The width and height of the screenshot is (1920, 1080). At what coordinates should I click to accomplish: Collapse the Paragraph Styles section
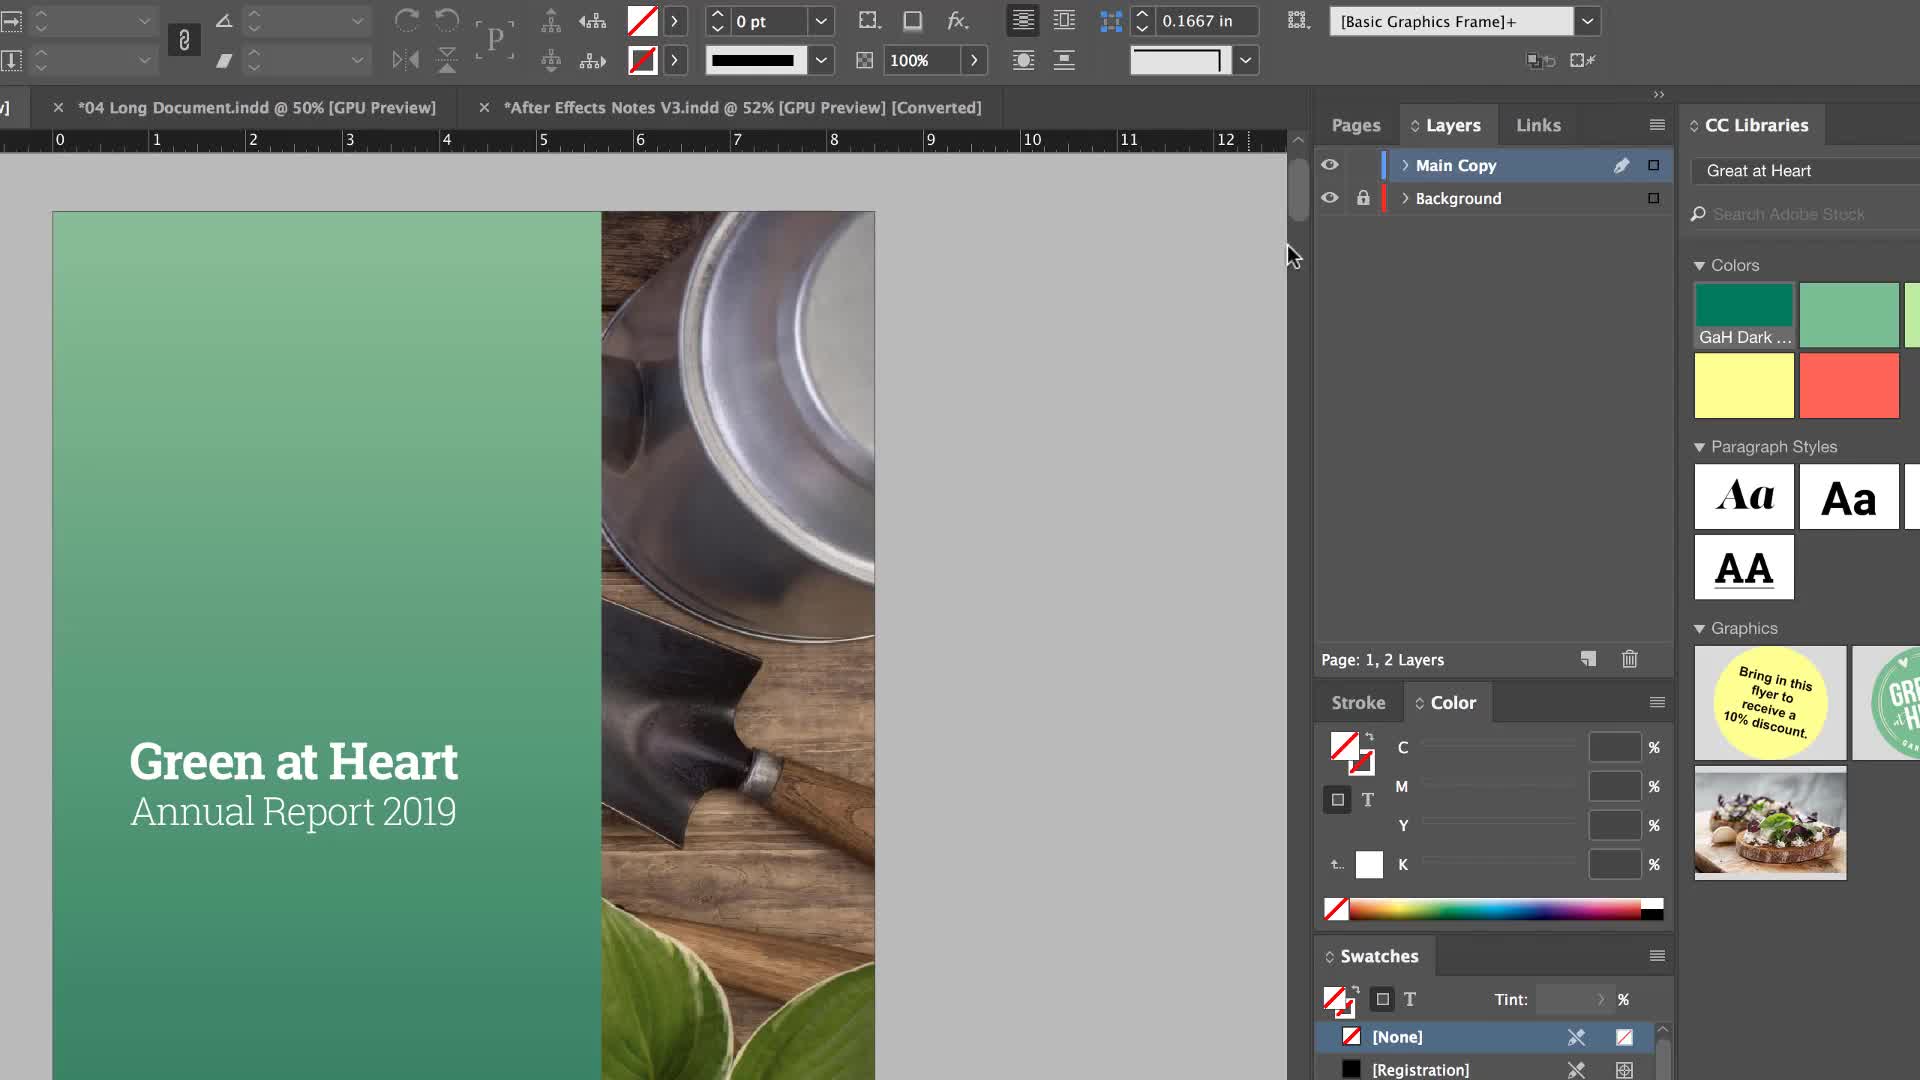[x=1699, y=447]
